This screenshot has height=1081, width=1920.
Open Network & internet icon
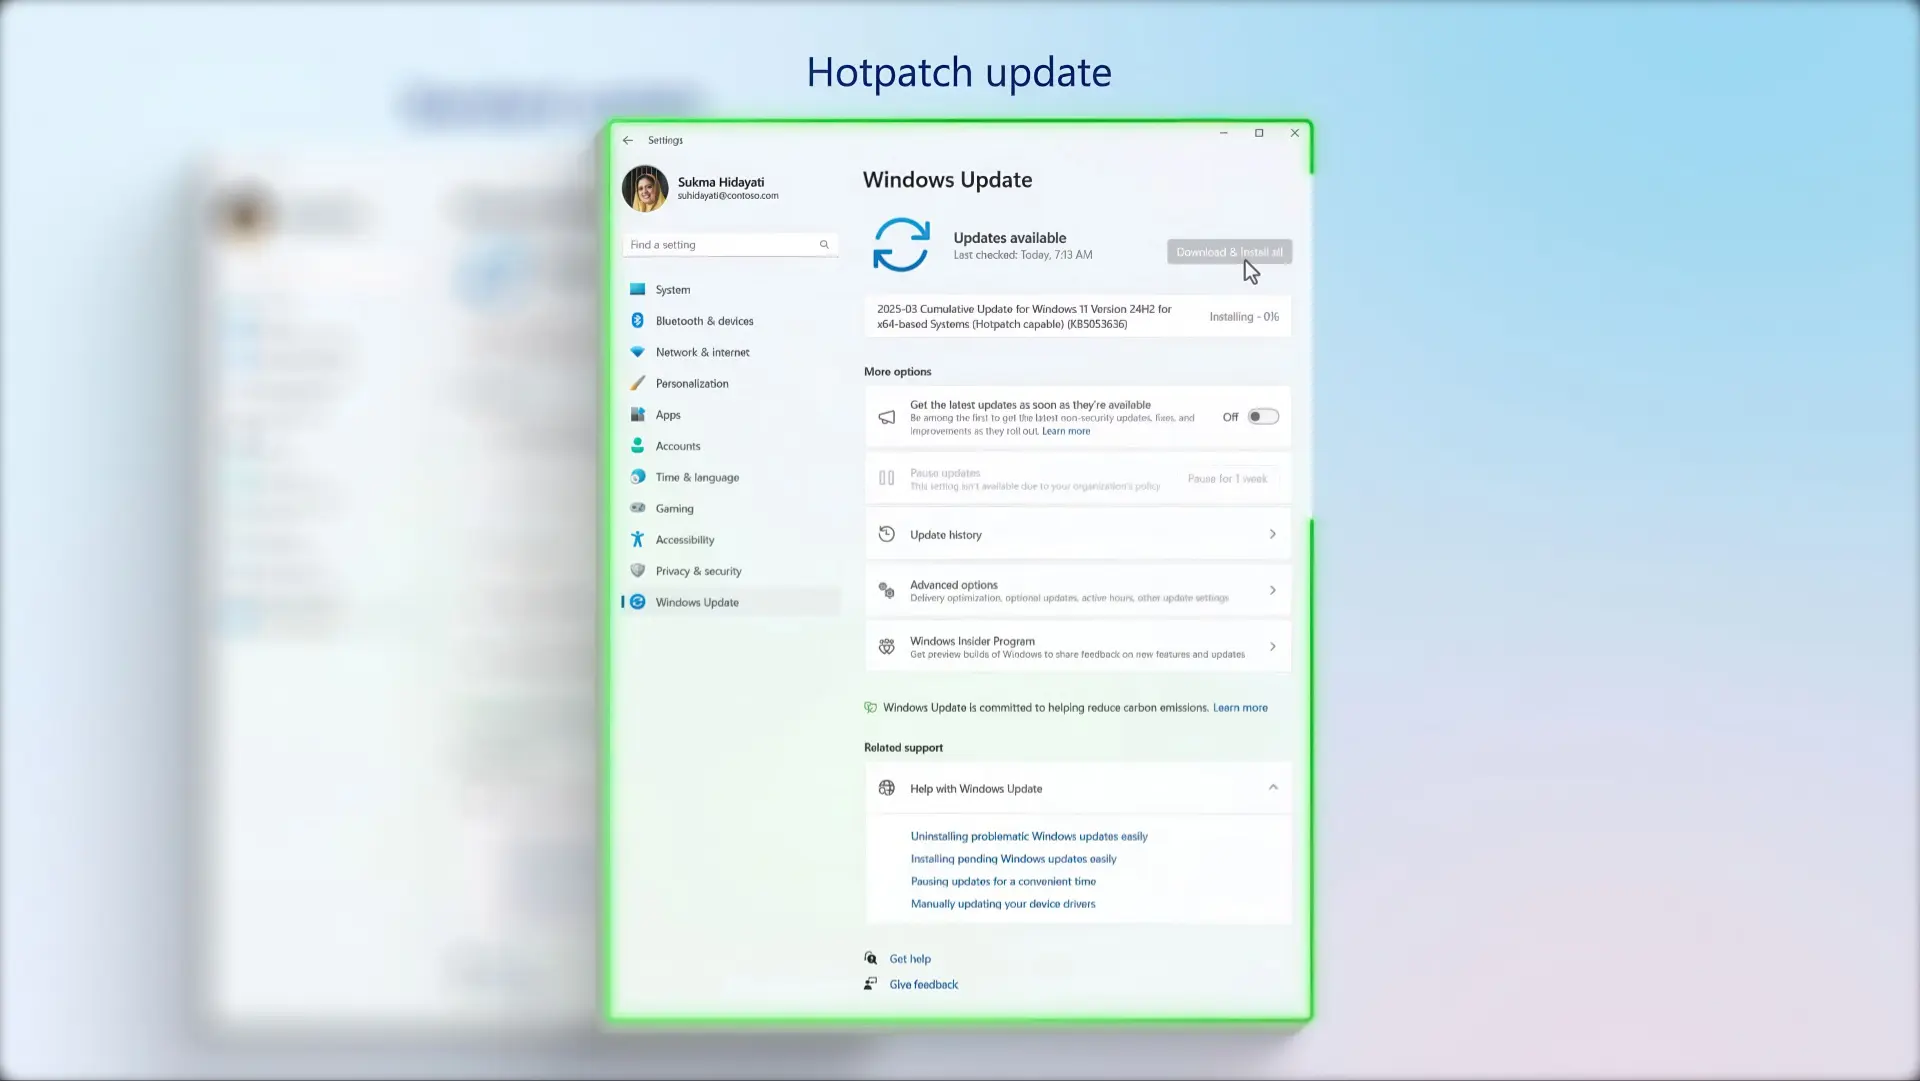pos(637,352)
